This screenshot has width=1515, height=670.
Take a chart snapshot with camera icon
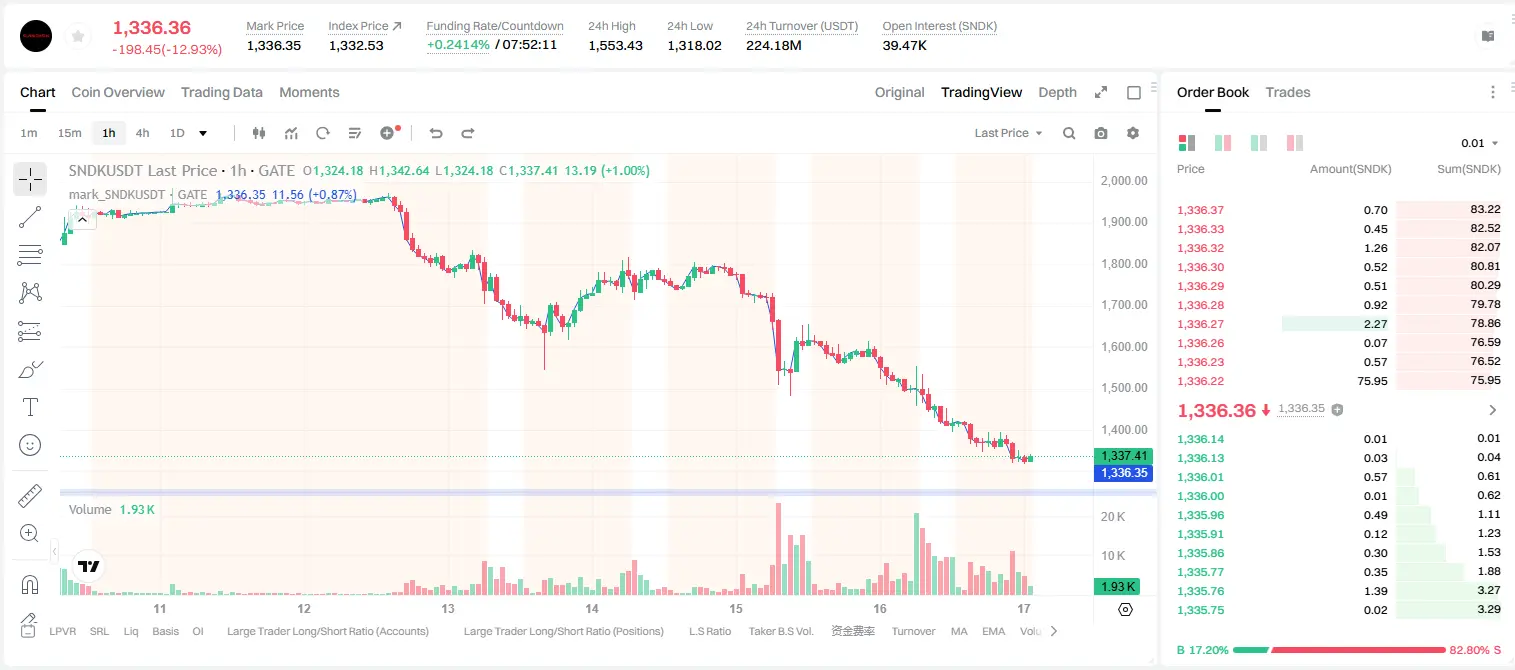pos(1101,133)
